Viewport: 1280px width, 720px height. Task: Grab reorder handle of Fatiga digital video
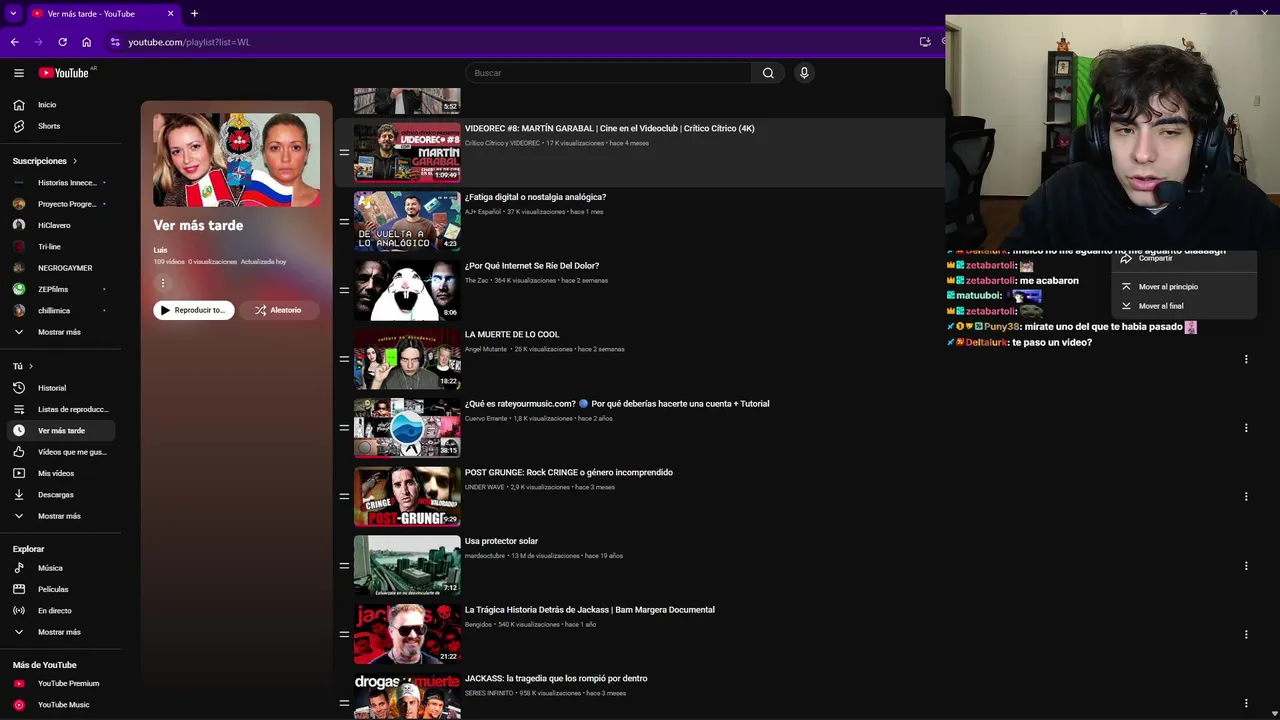pos(344,222)
